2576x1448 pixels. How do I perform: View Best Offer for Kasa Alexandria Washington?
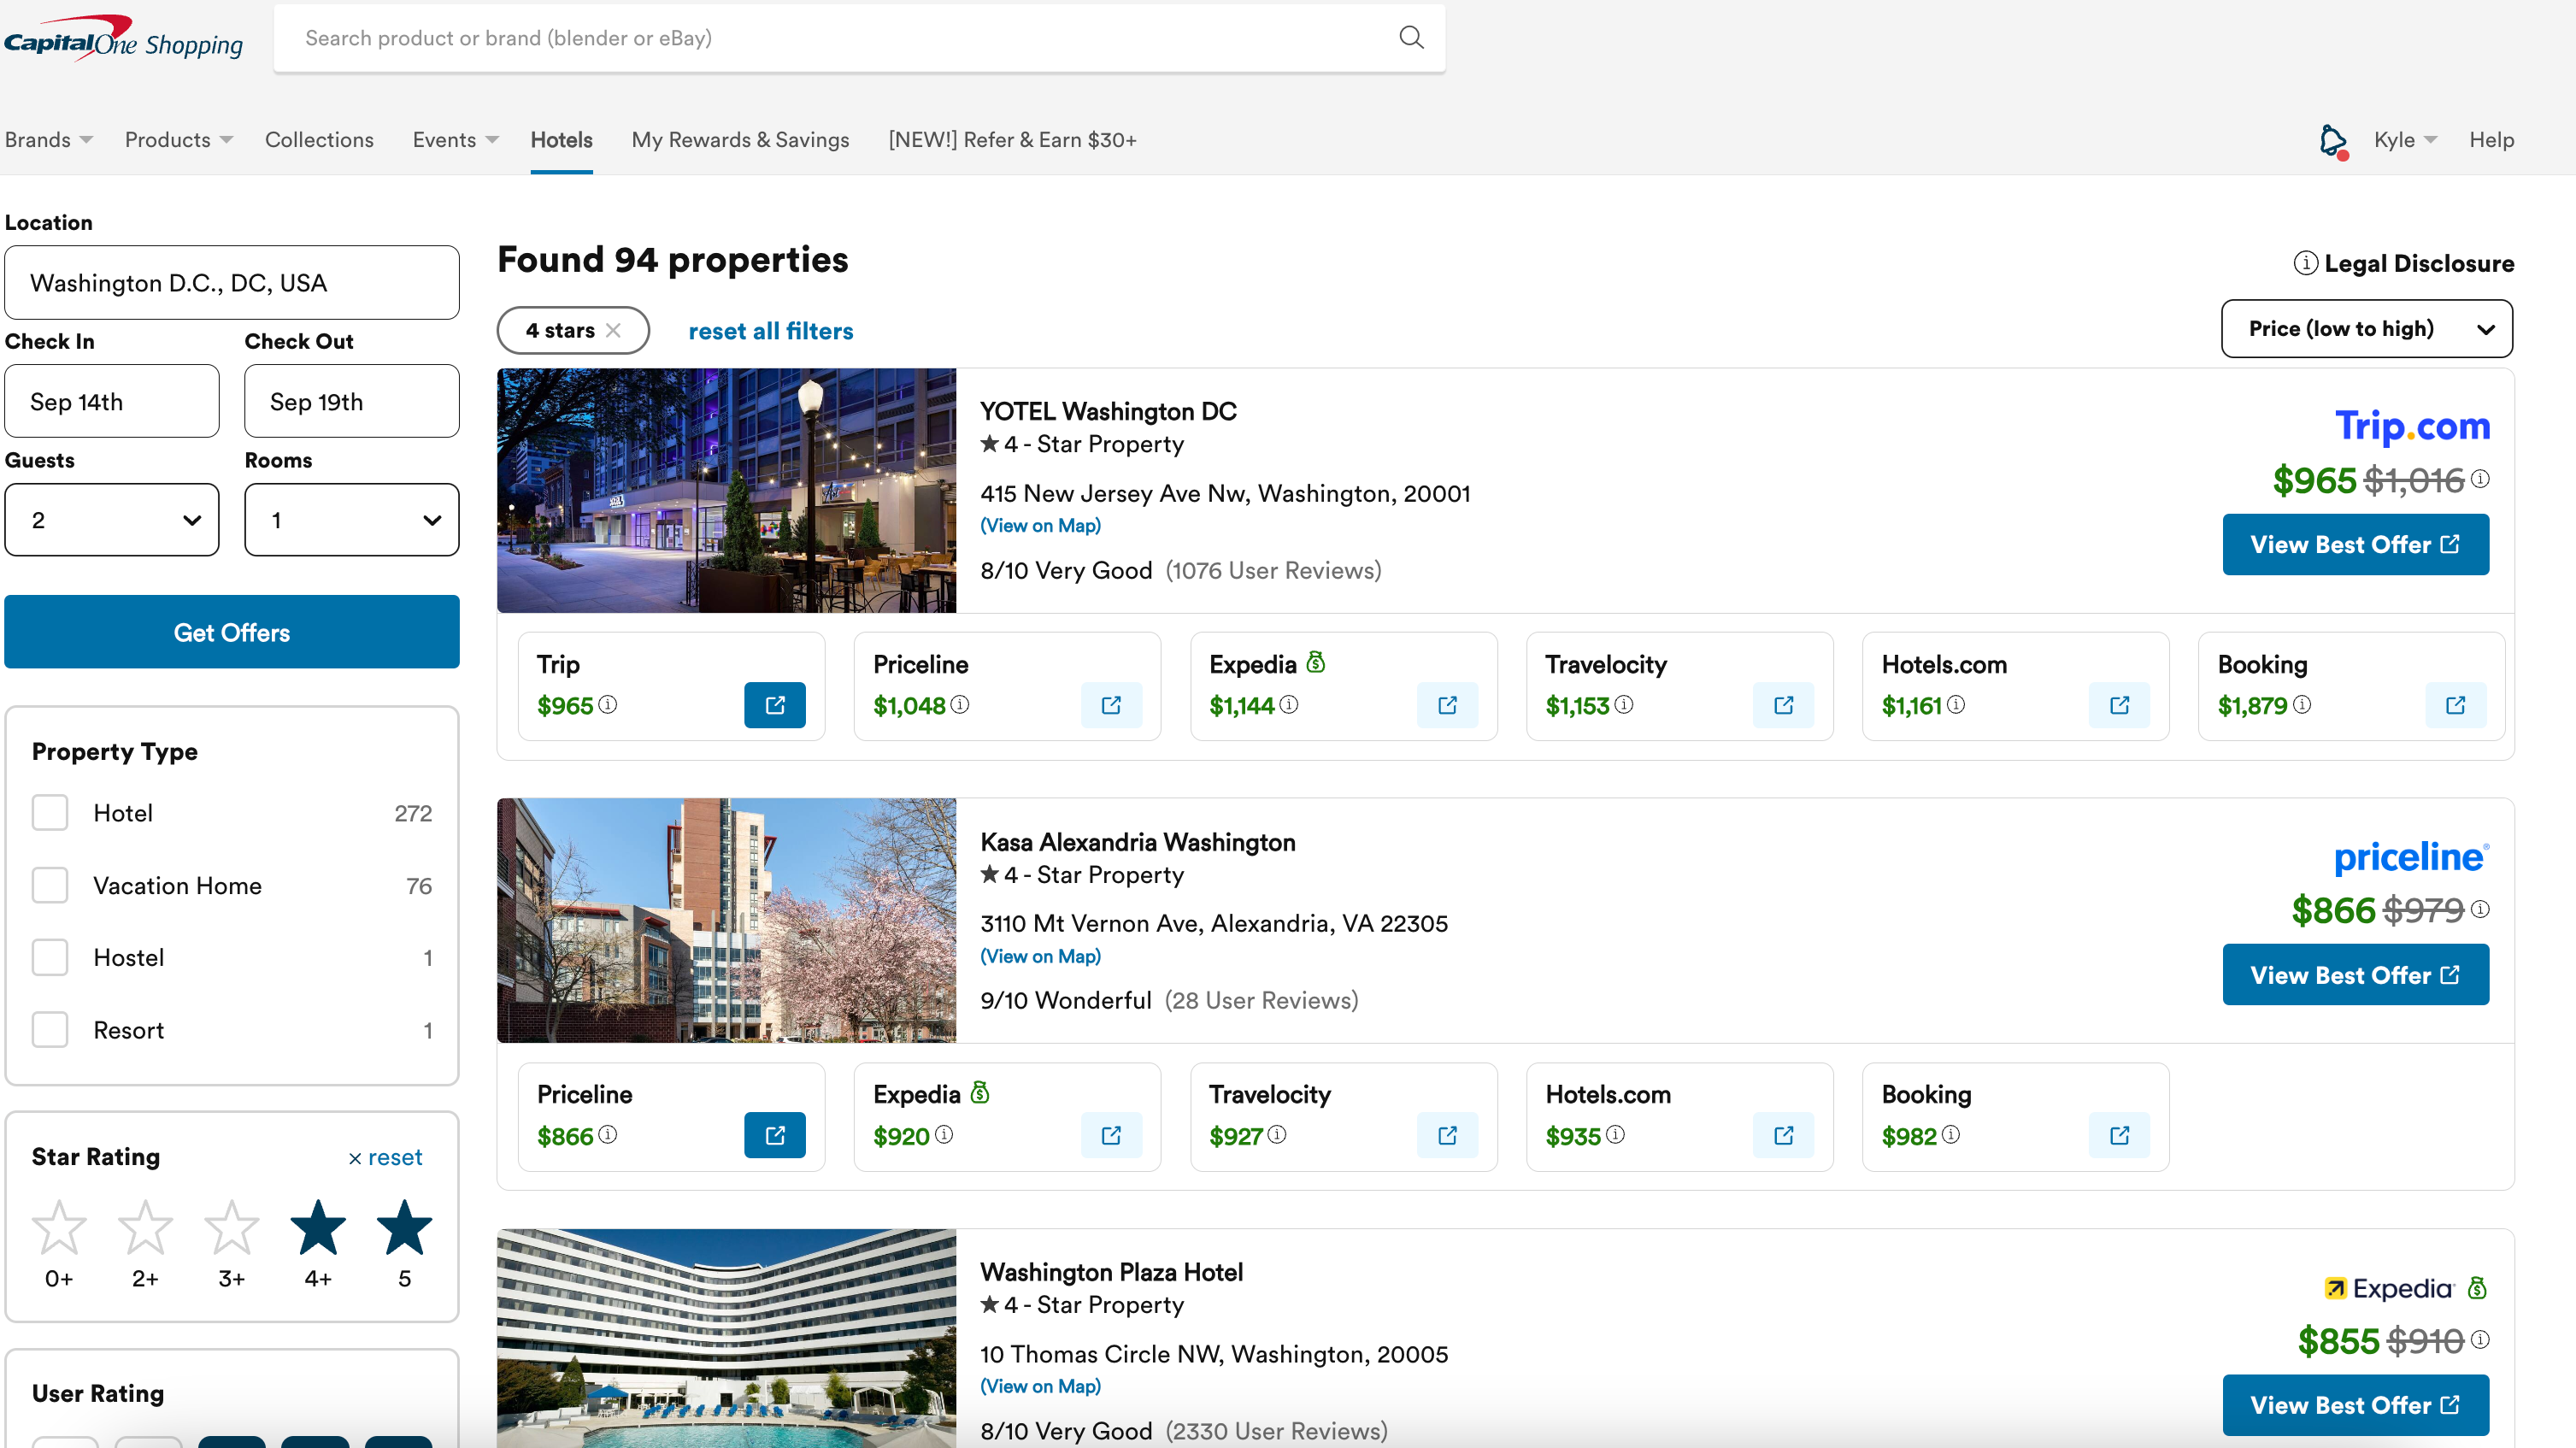[2355, 974]
